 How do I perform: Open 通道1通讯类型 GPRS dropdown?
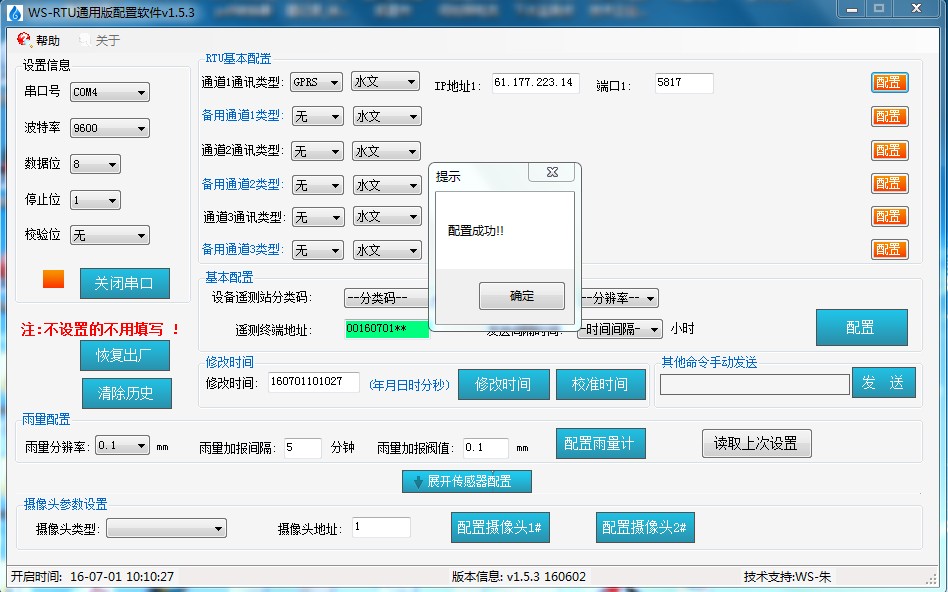pos(316,82)
